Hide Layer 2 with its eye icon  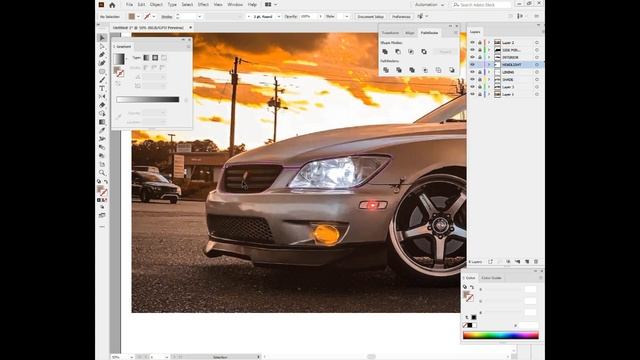(472, 42)
